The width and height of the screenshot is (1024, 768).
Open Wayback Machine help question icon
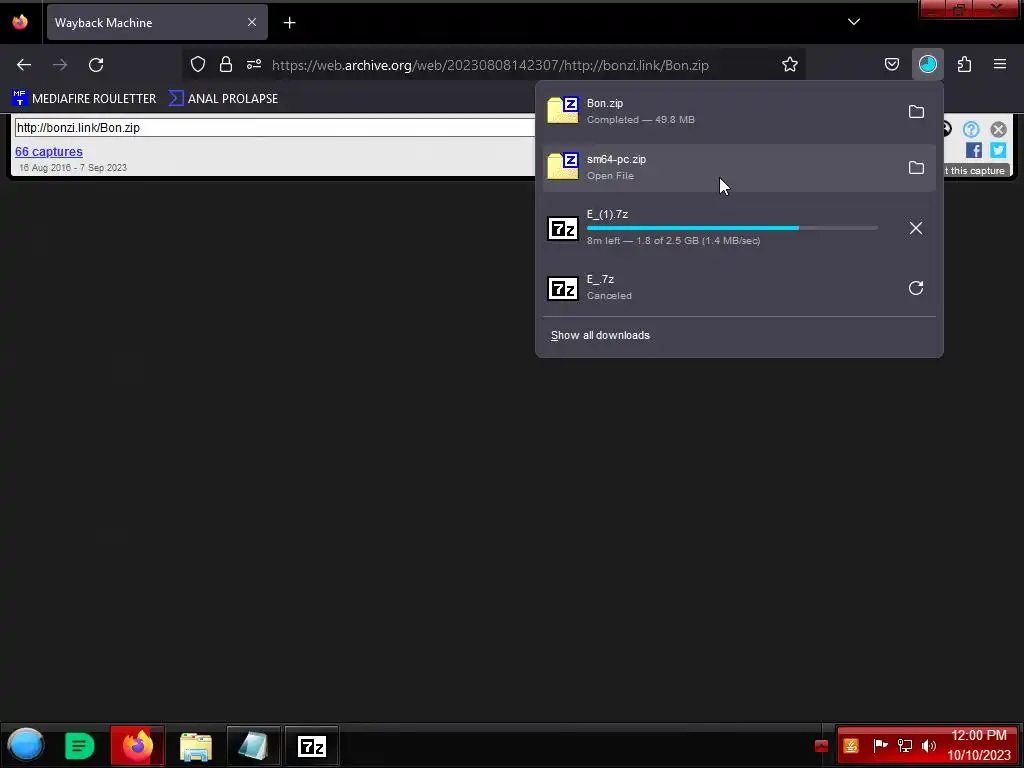pyautogui.click(x=971, y=129)
